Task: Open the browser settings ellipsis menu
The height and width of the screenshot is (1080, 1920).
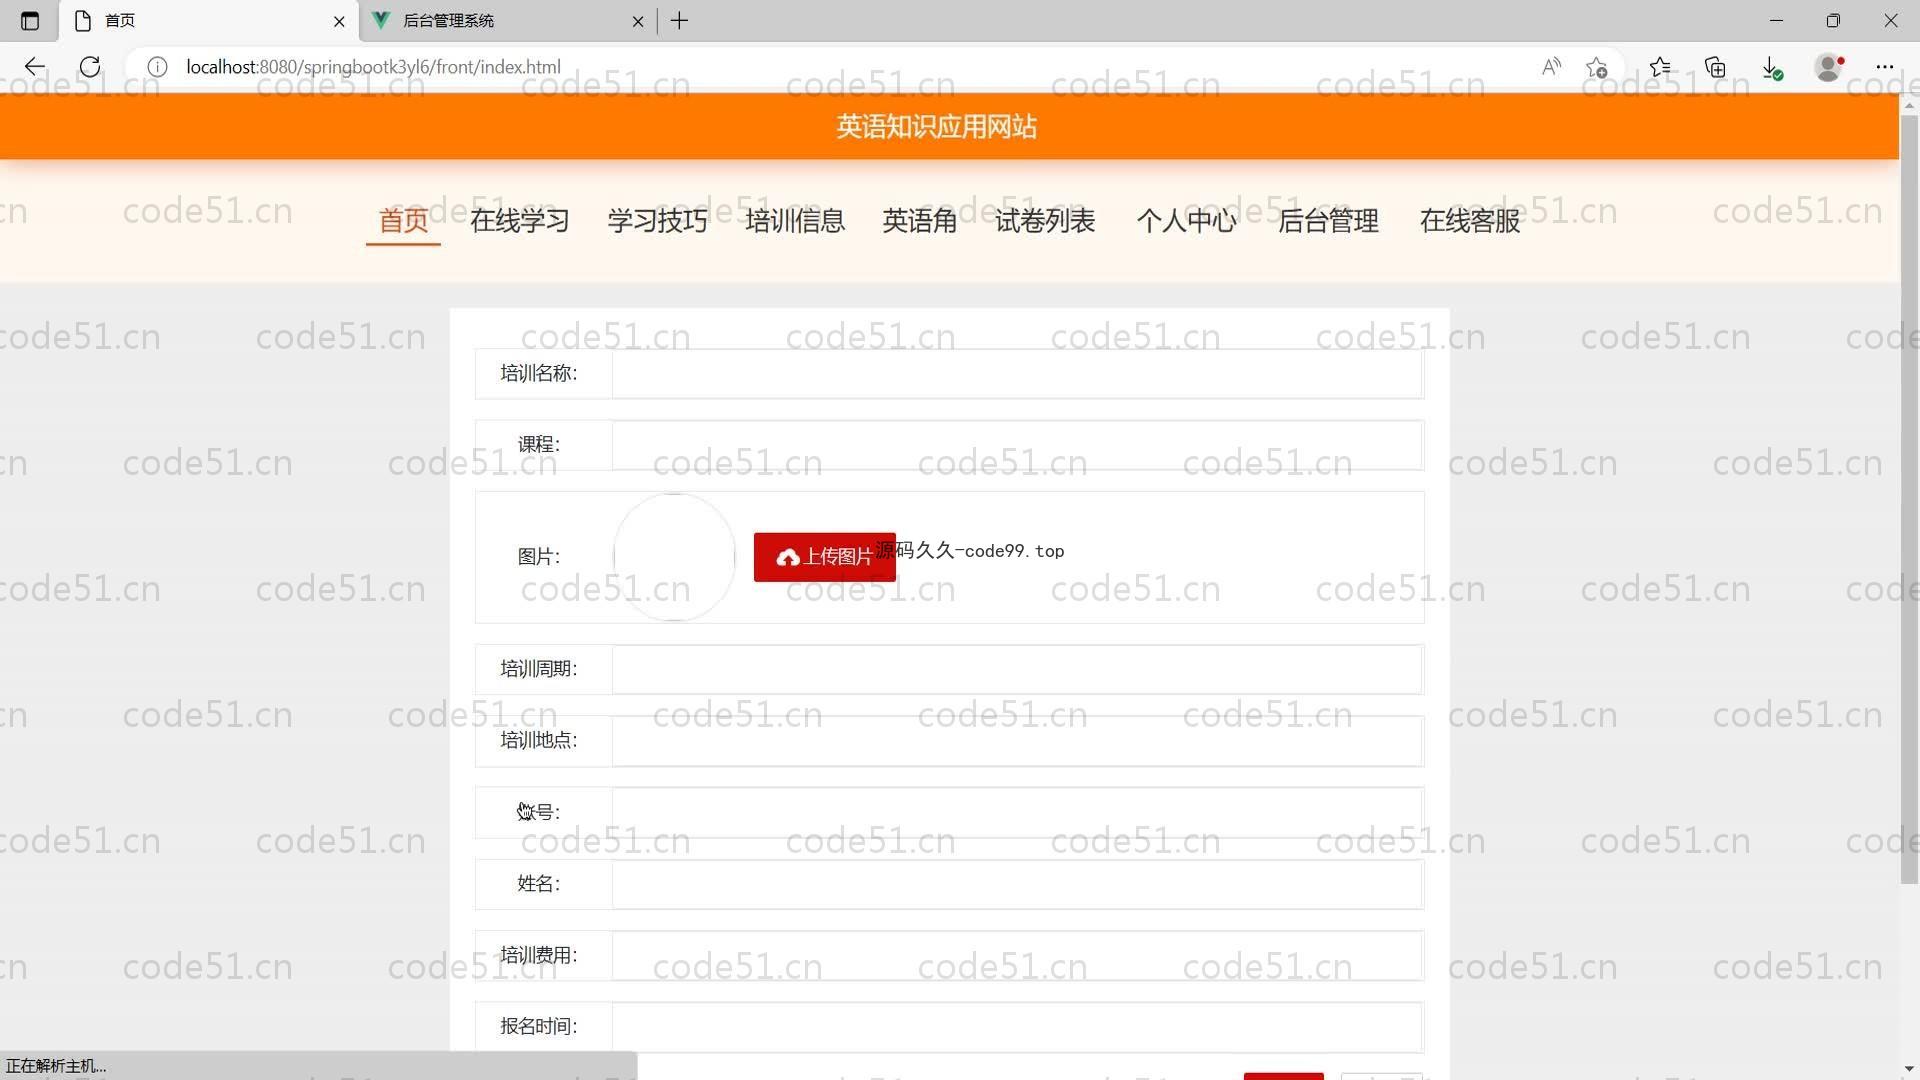Action: pyautogui.click(x=1885, y=67)
